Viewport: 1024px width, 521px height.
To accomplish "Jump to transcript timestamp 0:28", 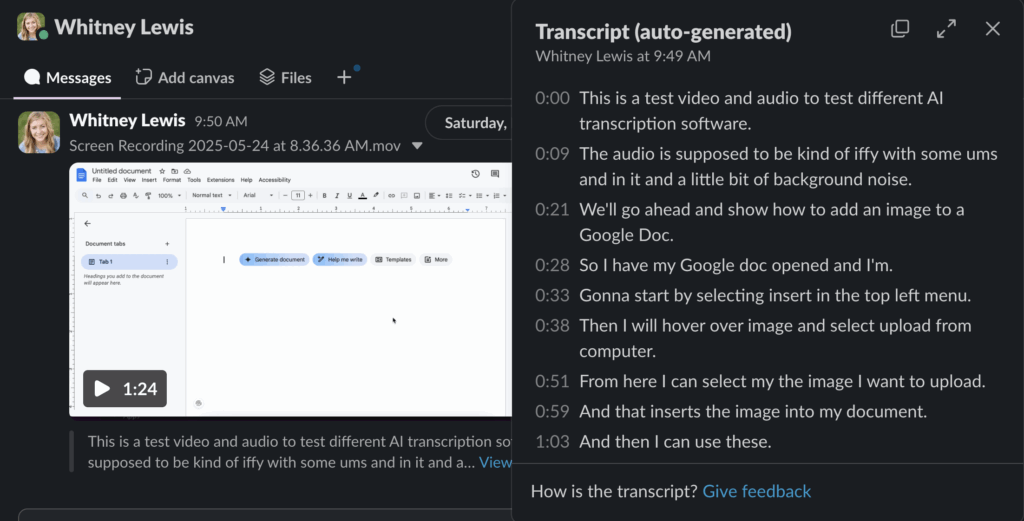I will coord(552,265).
